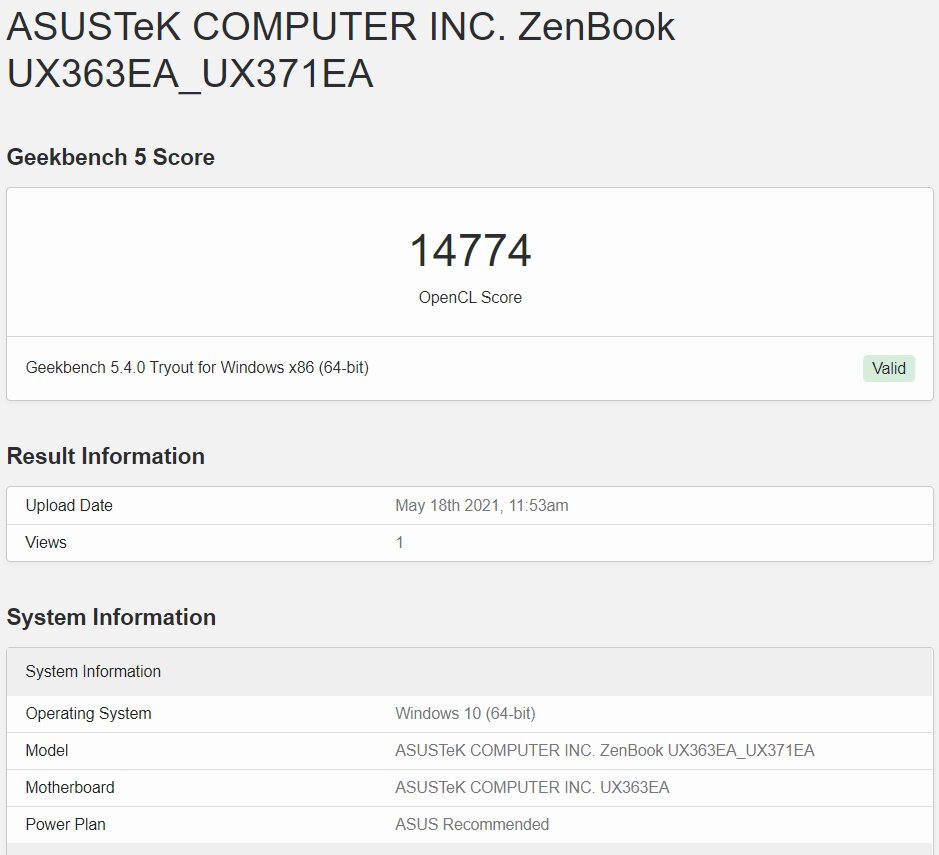This screenshot has height=855, width=939.
Task: Click the Windows 10 (64-bit) value
Action: coord(465,714)
